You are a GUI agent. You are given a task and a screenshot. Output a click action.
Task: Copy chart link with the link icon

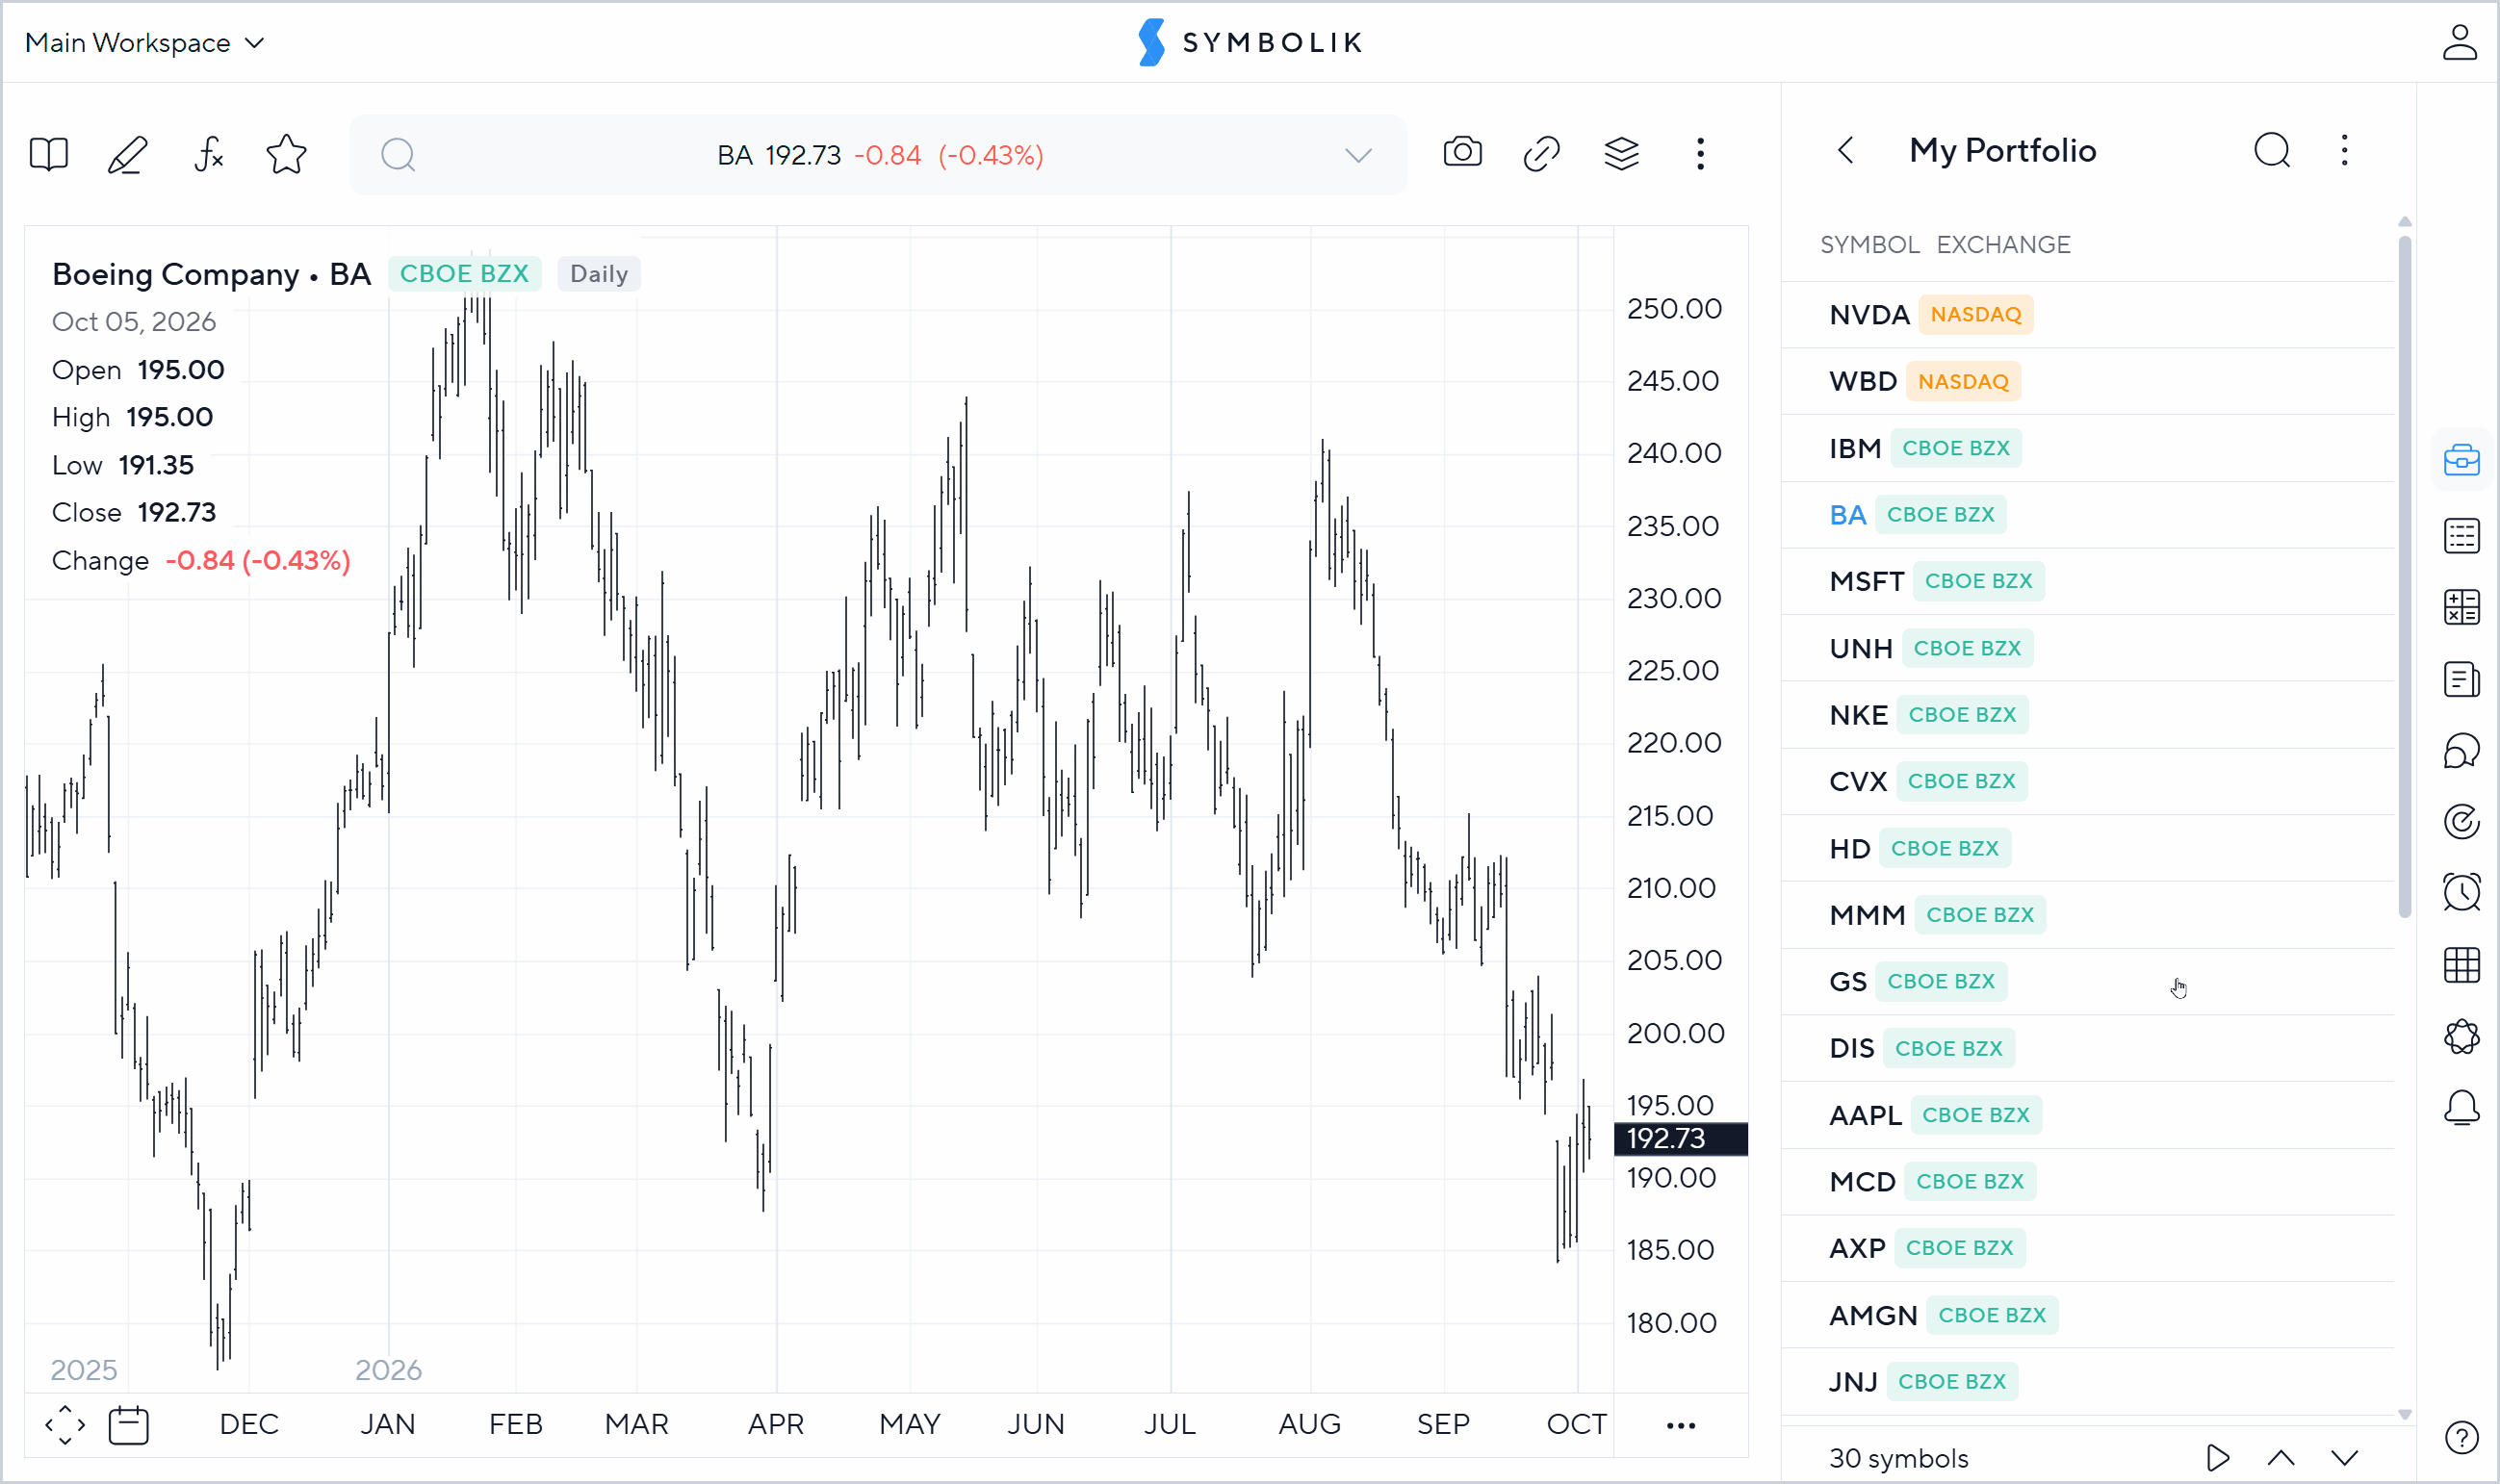(x=1541, y=154)
